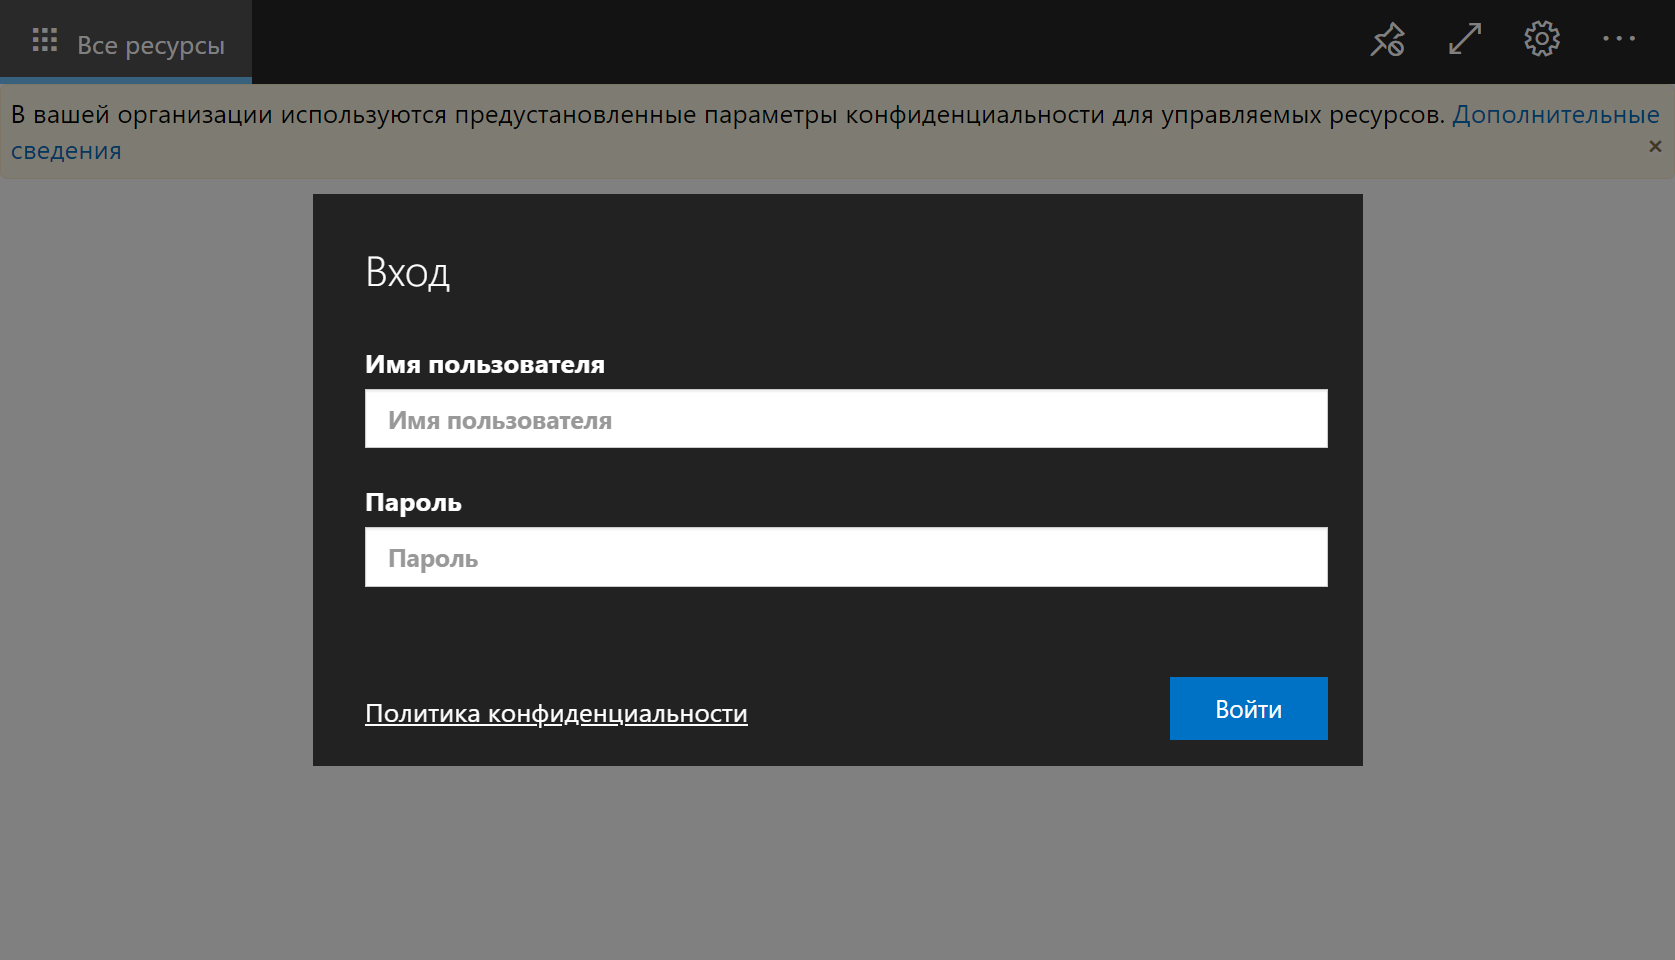This screenshot has width=1675, height=960.
Task: Click the Вход dialog heading
Action: [407, 272]
